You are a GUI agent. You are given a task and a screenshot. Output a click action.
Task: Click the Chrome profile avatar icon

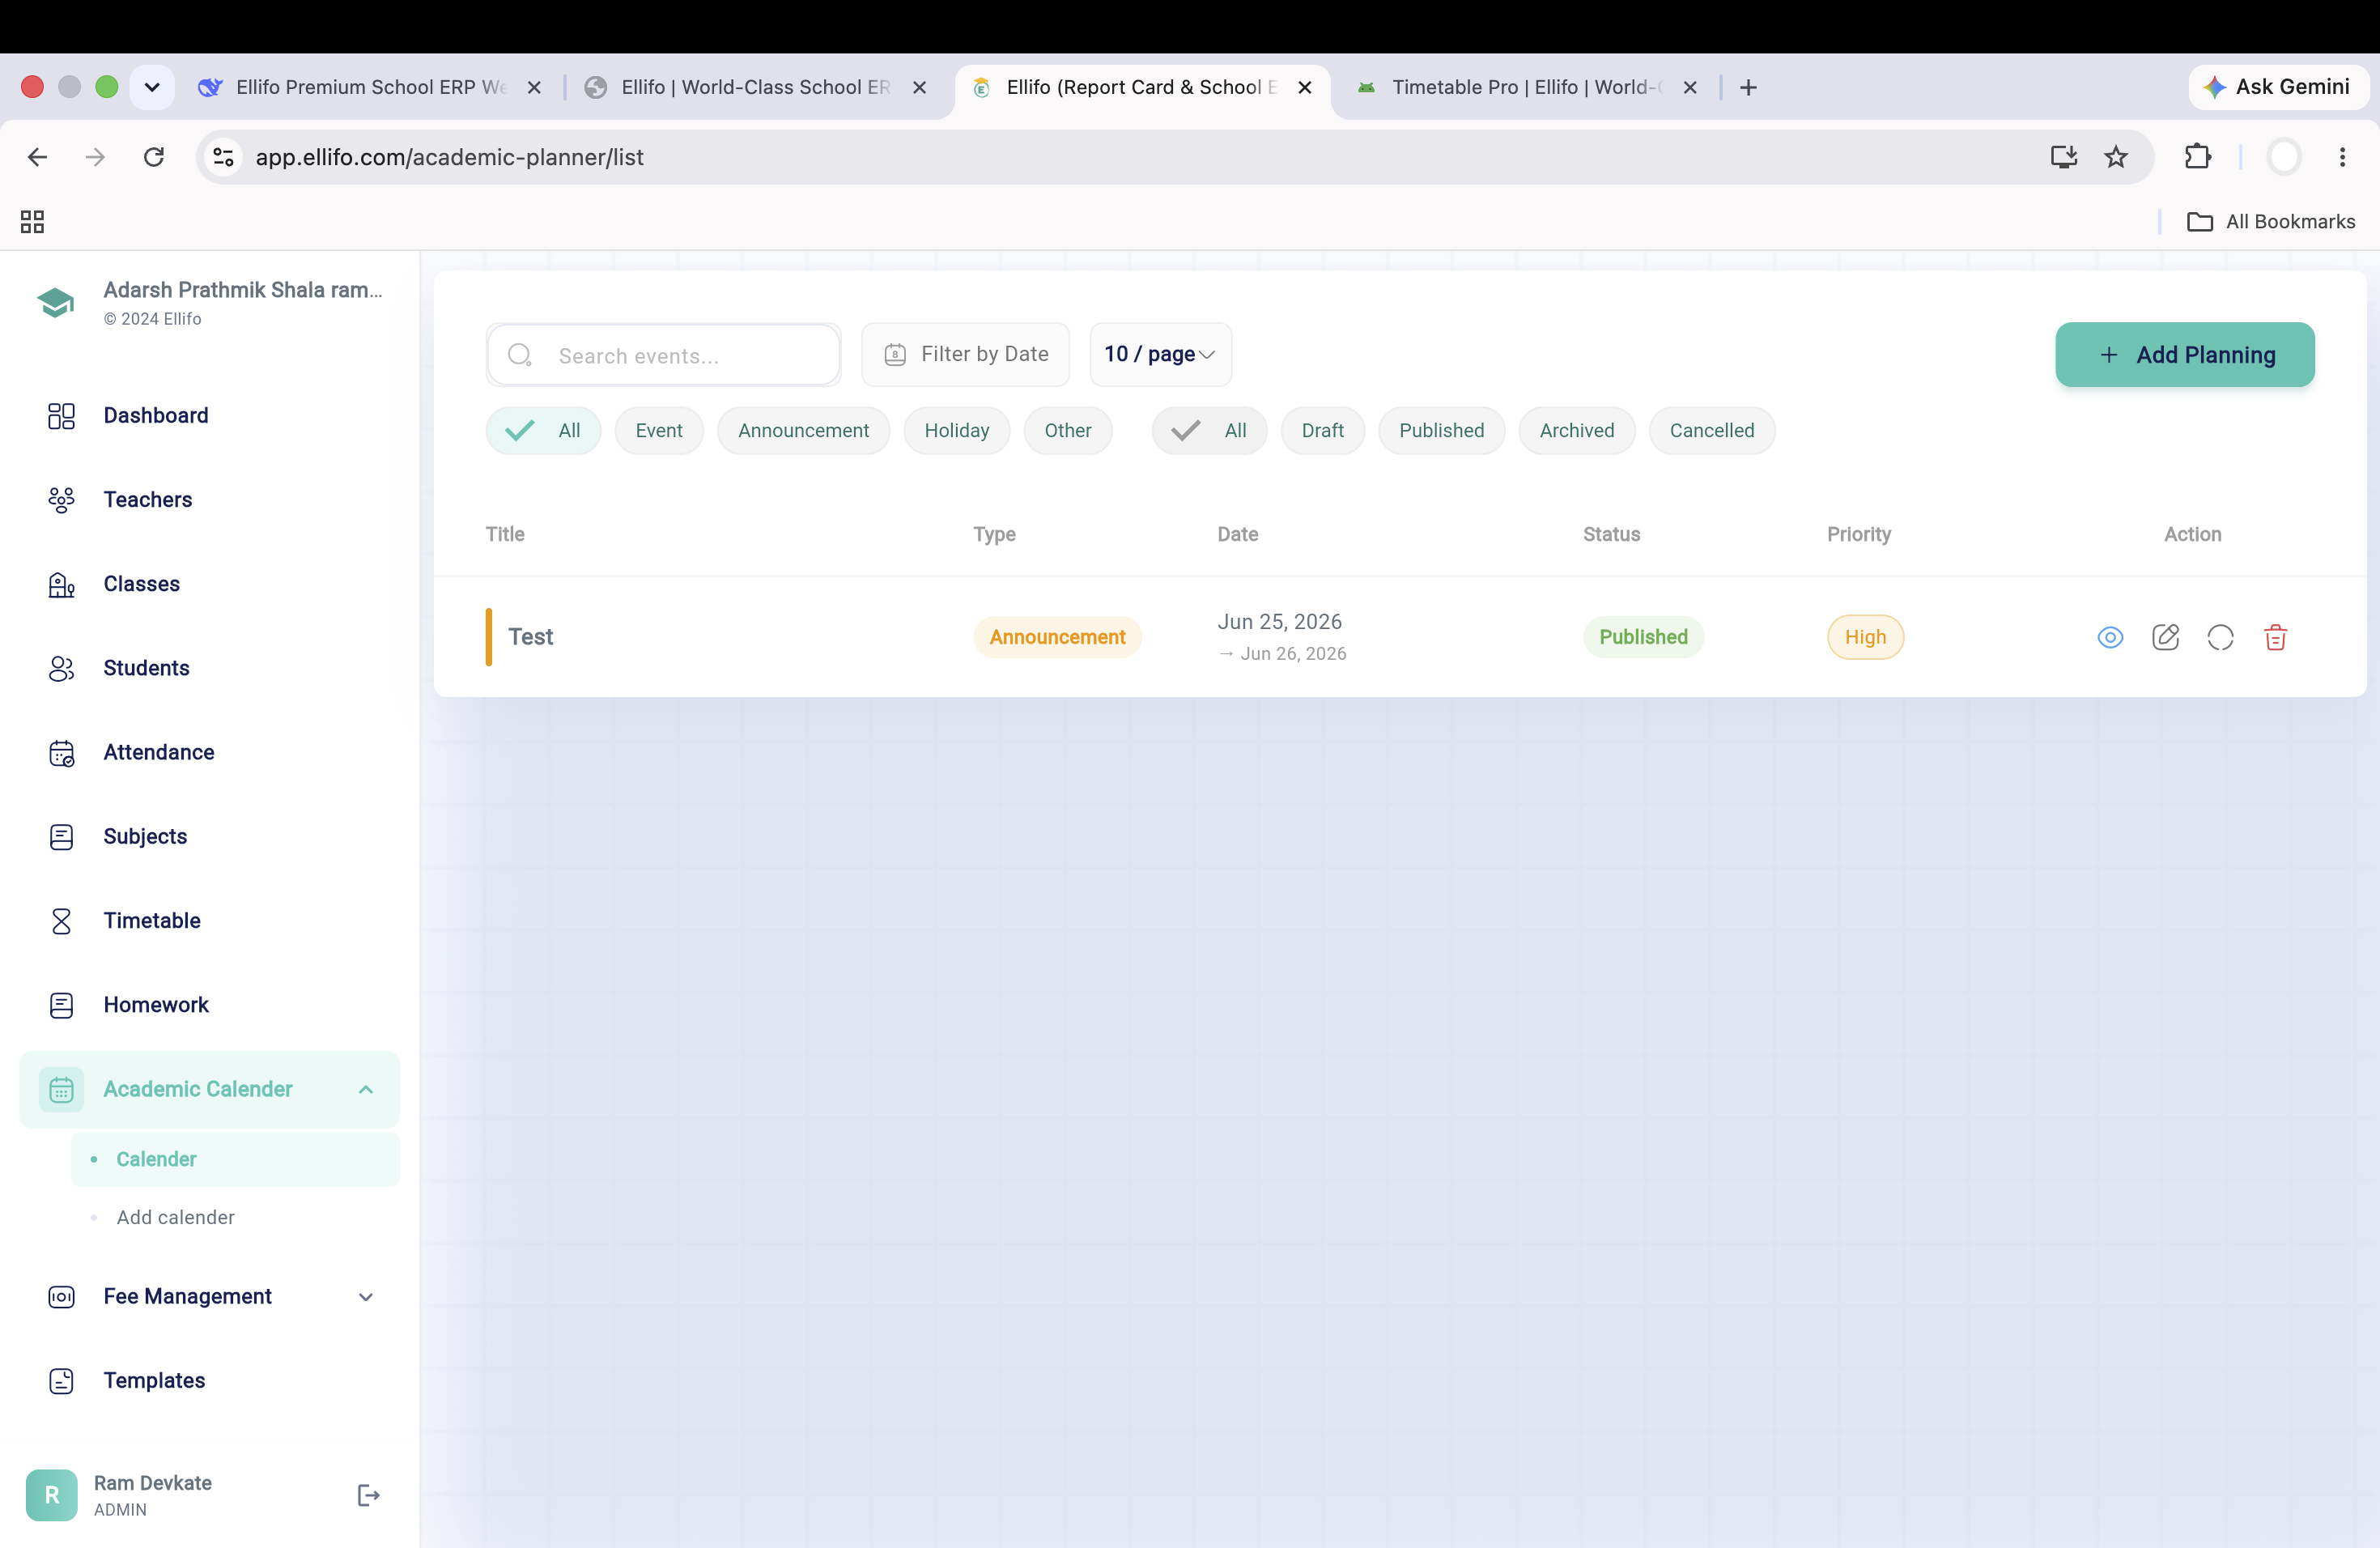[x=2283, y=157]
